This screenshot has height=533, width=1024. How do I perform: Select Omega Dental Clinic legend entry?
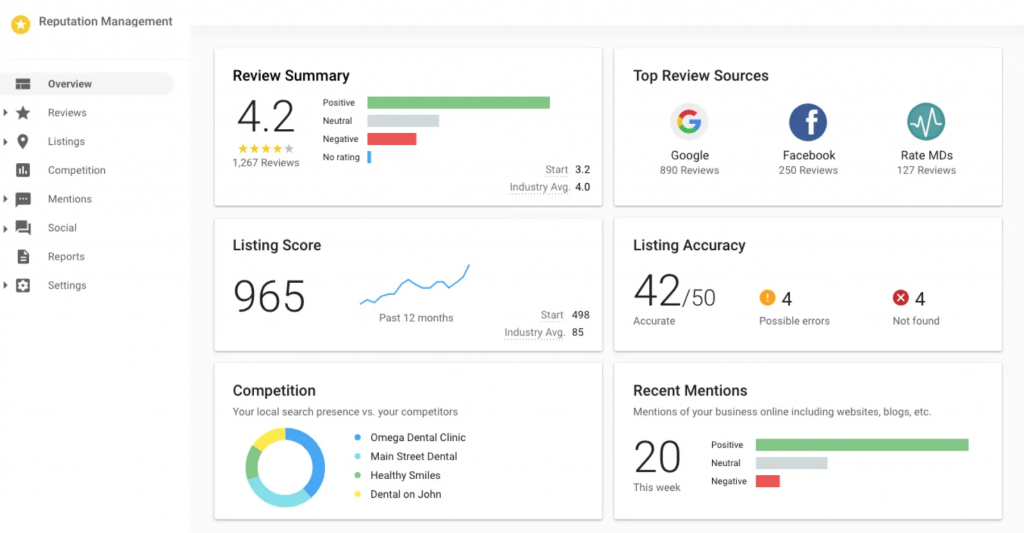pyautogui.click(x=418, y=438)
